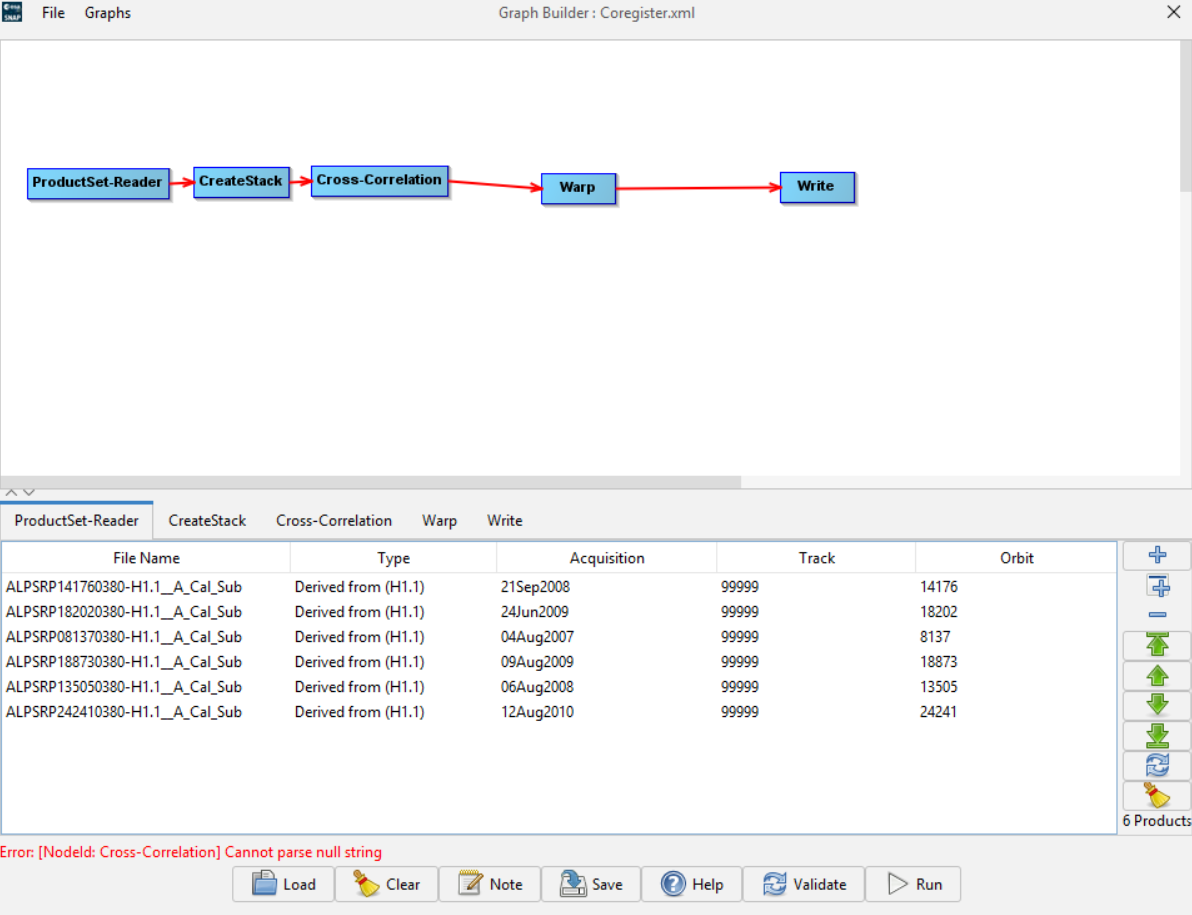Image resolution: width=1192 pixels, height=915 pixels.
Task: Switch to the Cross-Correlation tab
Action: (x=334, y=521)
